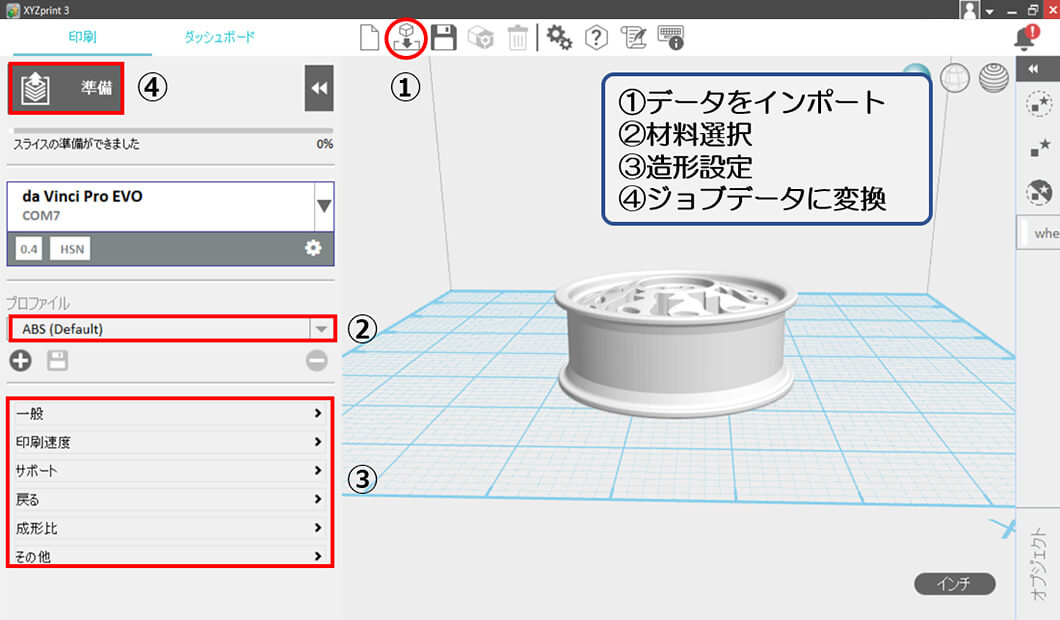Switch to the 印刷 tab
Image resolution: width=1060 pixels, height=620 pixels.
point(82,37)
